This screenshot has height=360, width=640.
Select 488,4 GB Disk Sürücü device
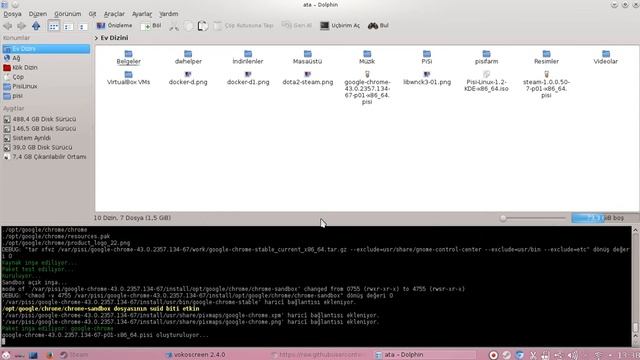(46, 119)
